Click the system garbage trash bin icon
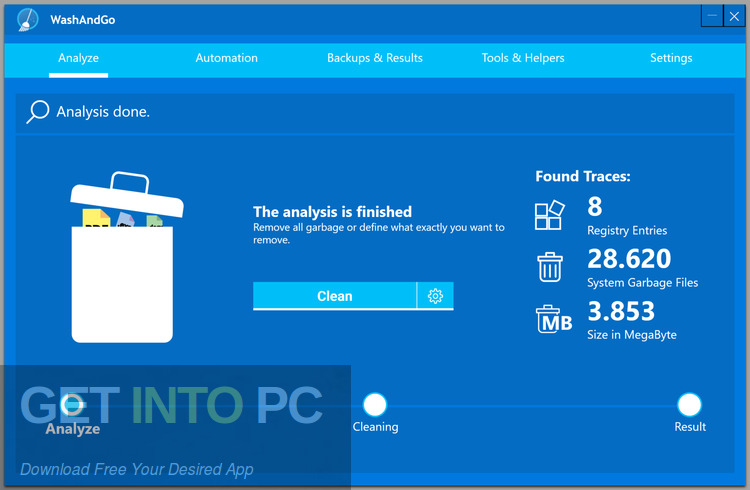The image size is (750, 490). tap(550, 267)
